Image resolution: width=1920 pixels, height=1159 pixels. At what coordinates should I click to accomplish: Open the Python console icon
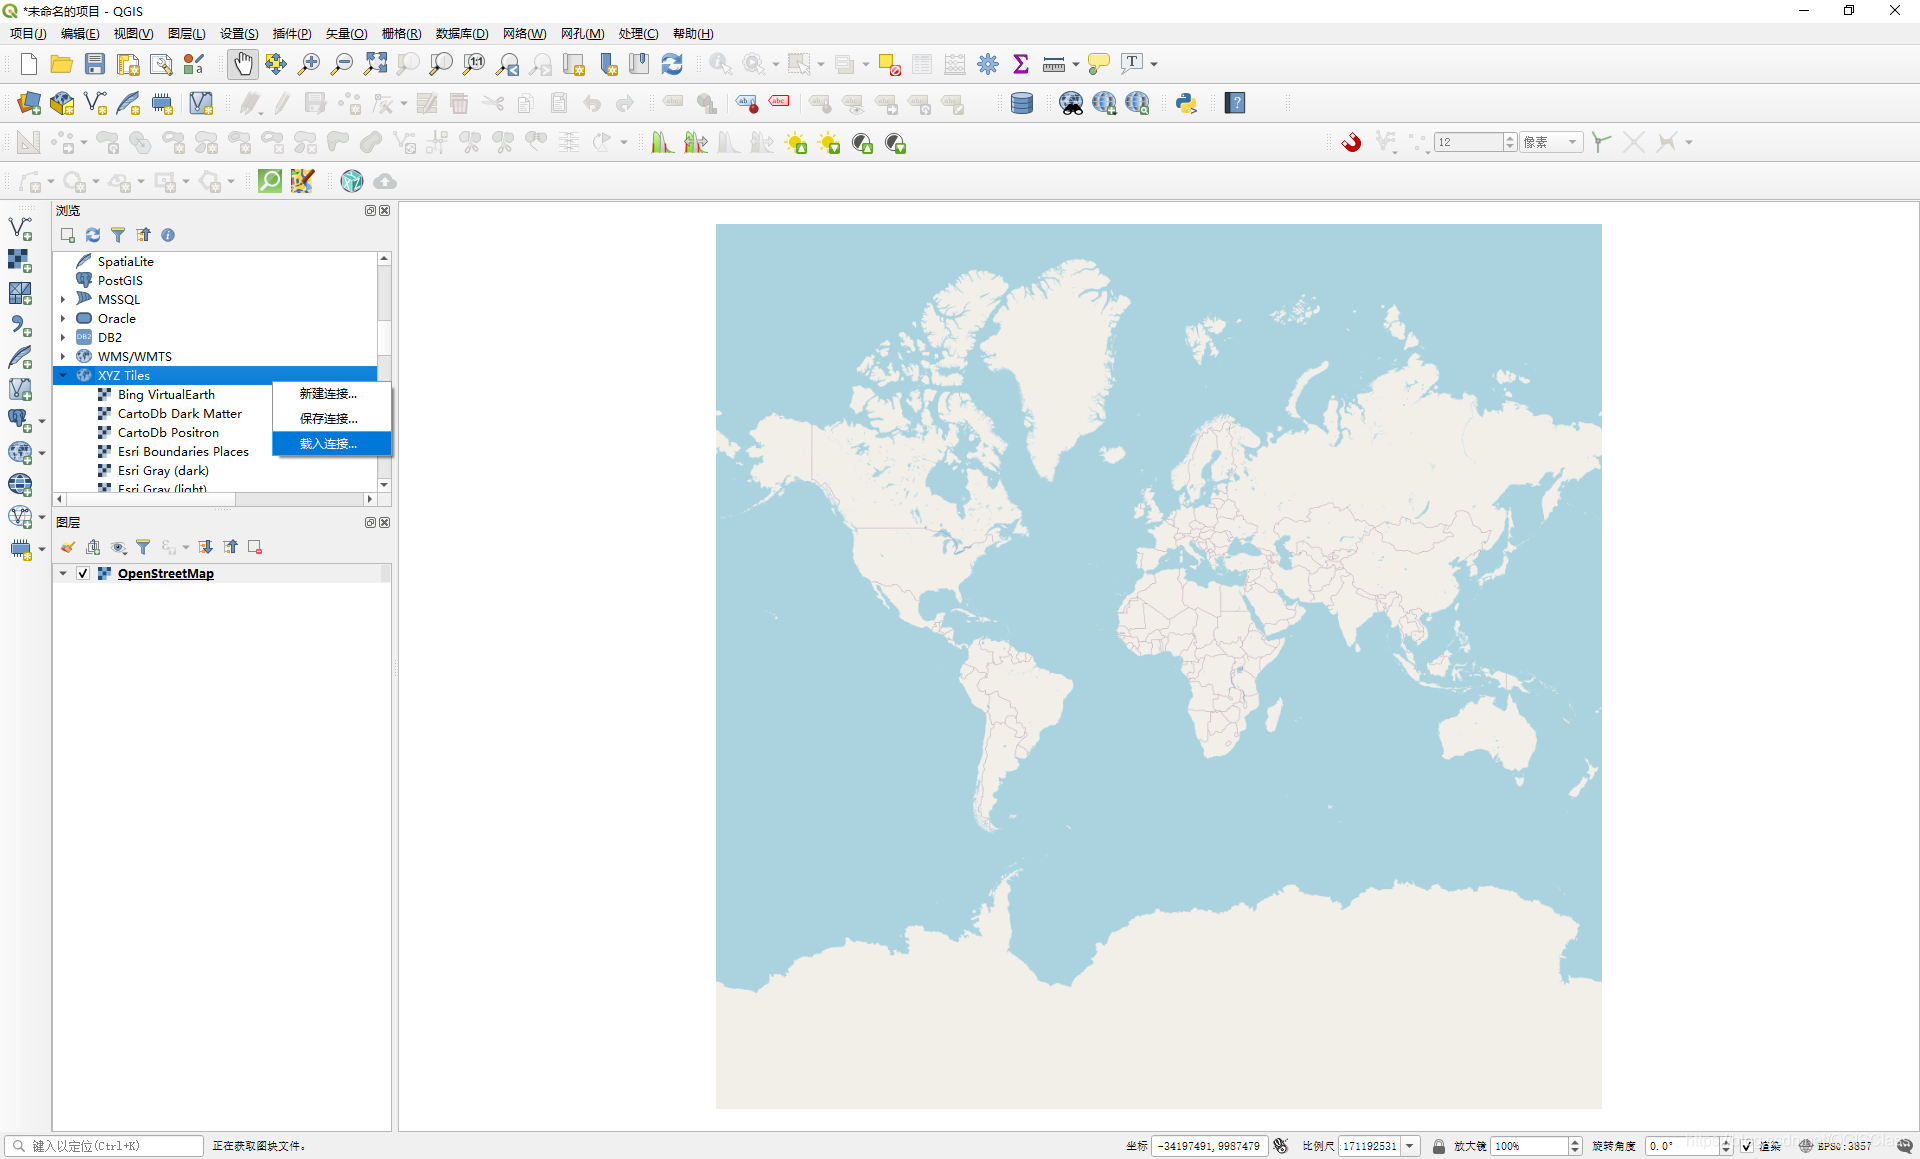[x=1186, y=103]
